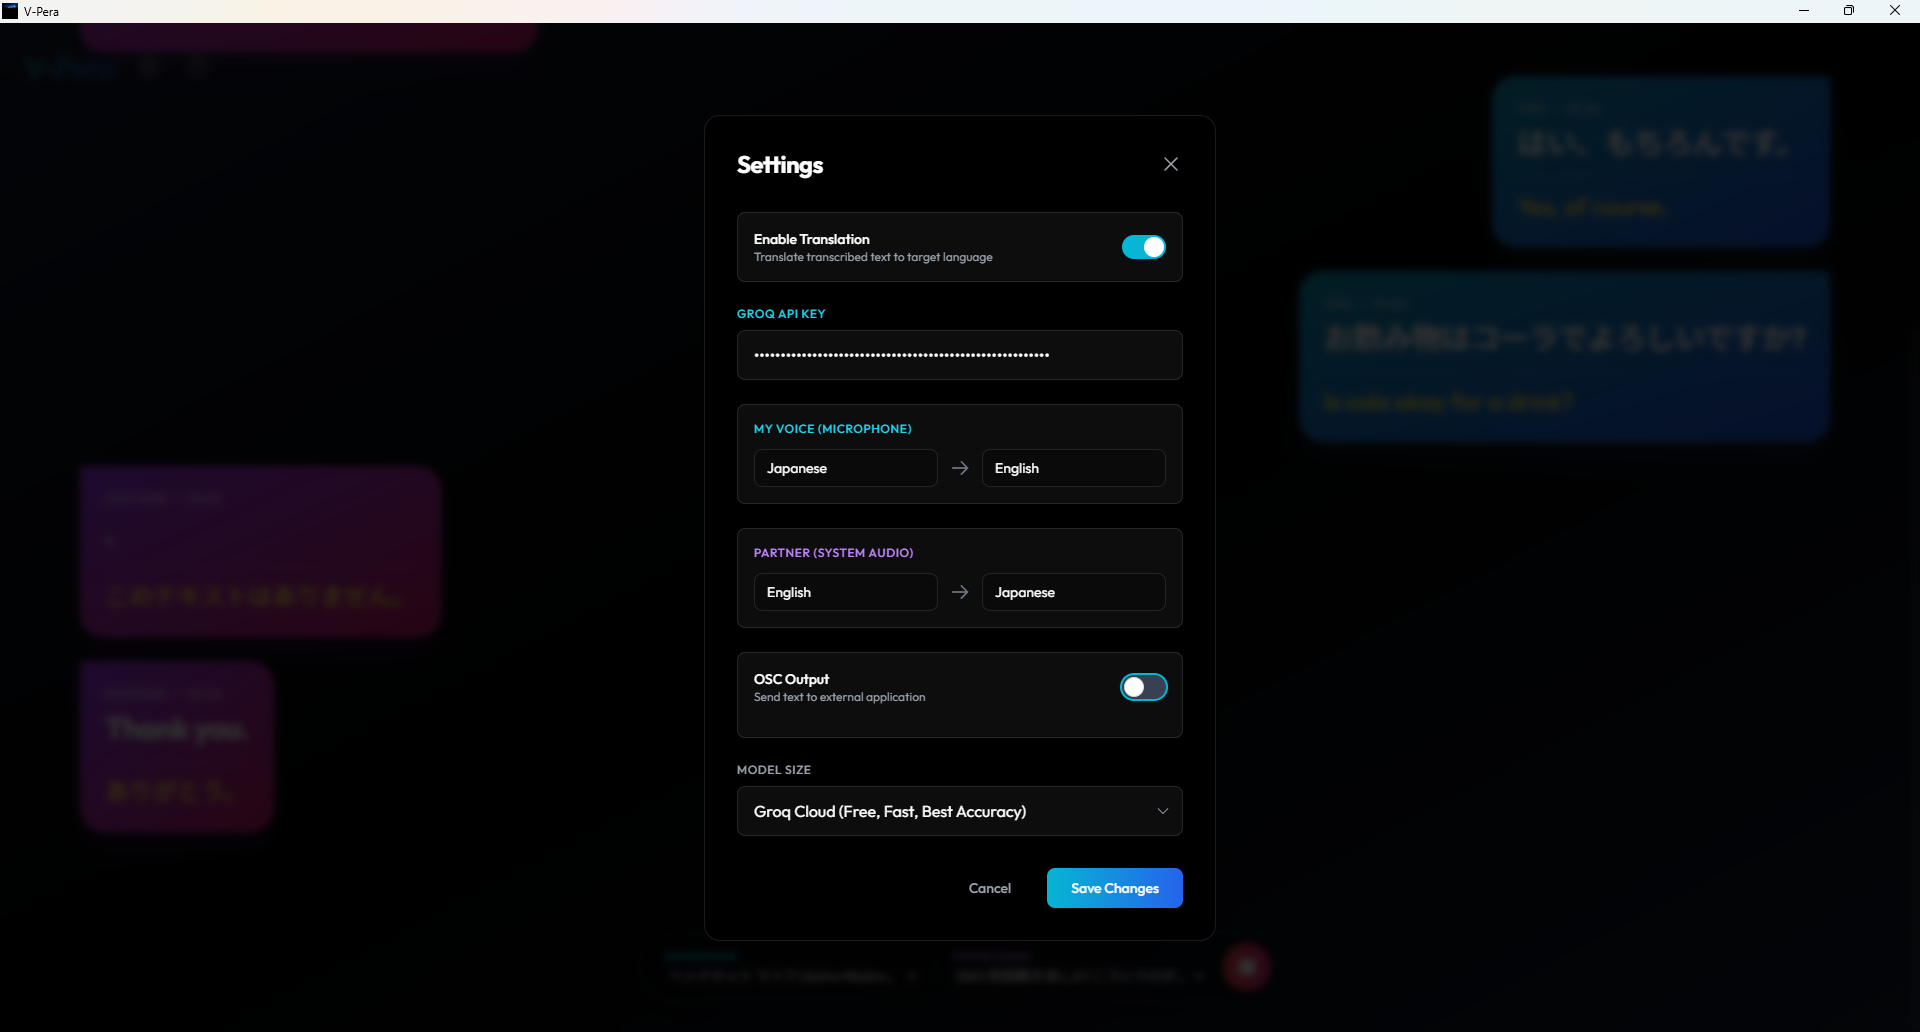Open Partner source language English dropdown
This screenshot has width=1920, height=1032.
point(845,592)
